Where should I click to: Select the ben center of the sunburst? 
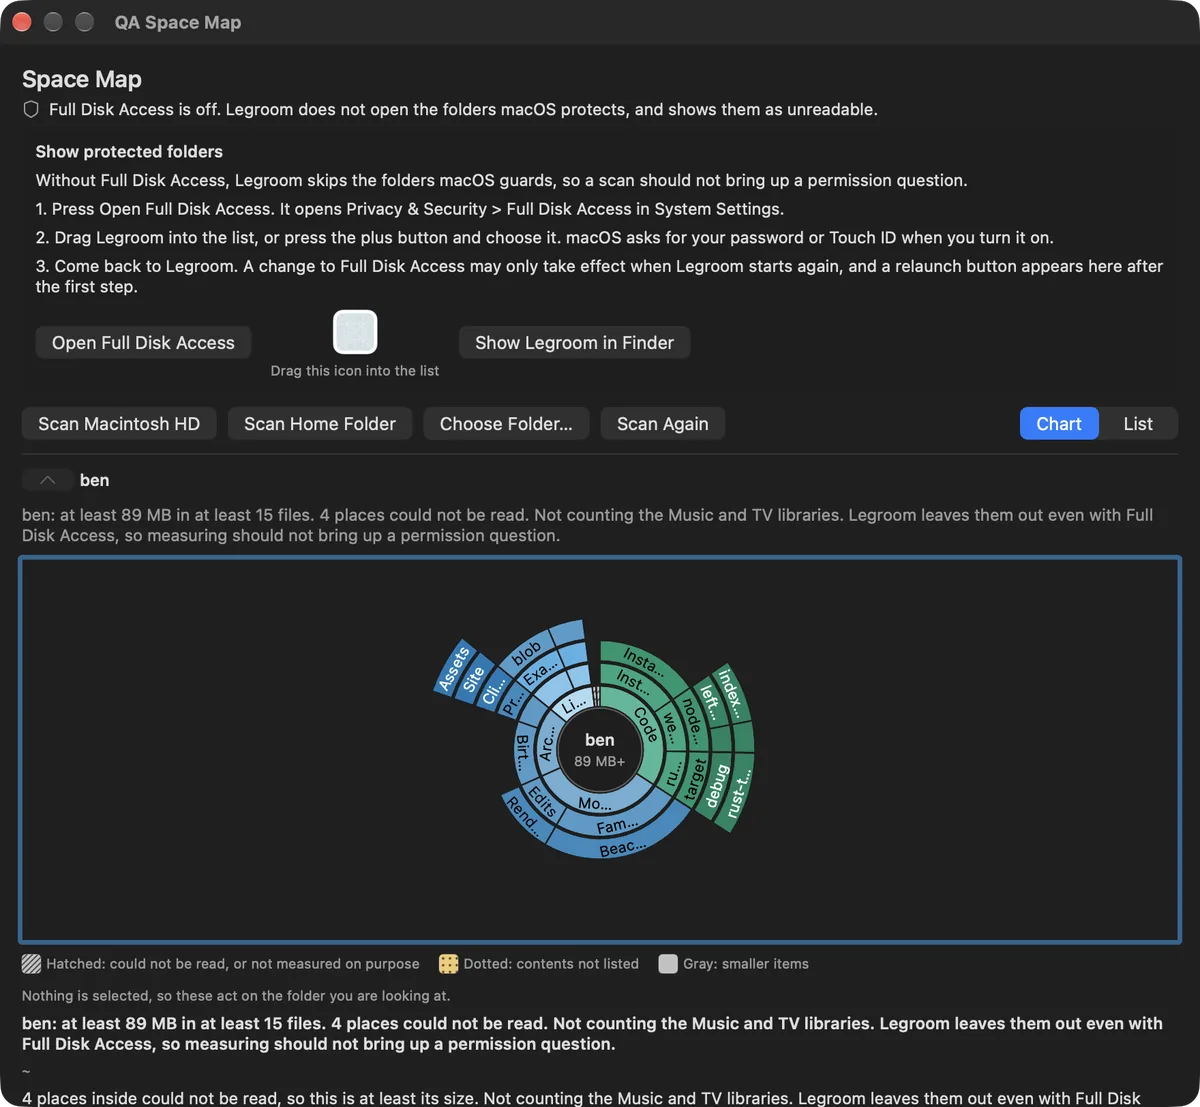tap(600, 749)
